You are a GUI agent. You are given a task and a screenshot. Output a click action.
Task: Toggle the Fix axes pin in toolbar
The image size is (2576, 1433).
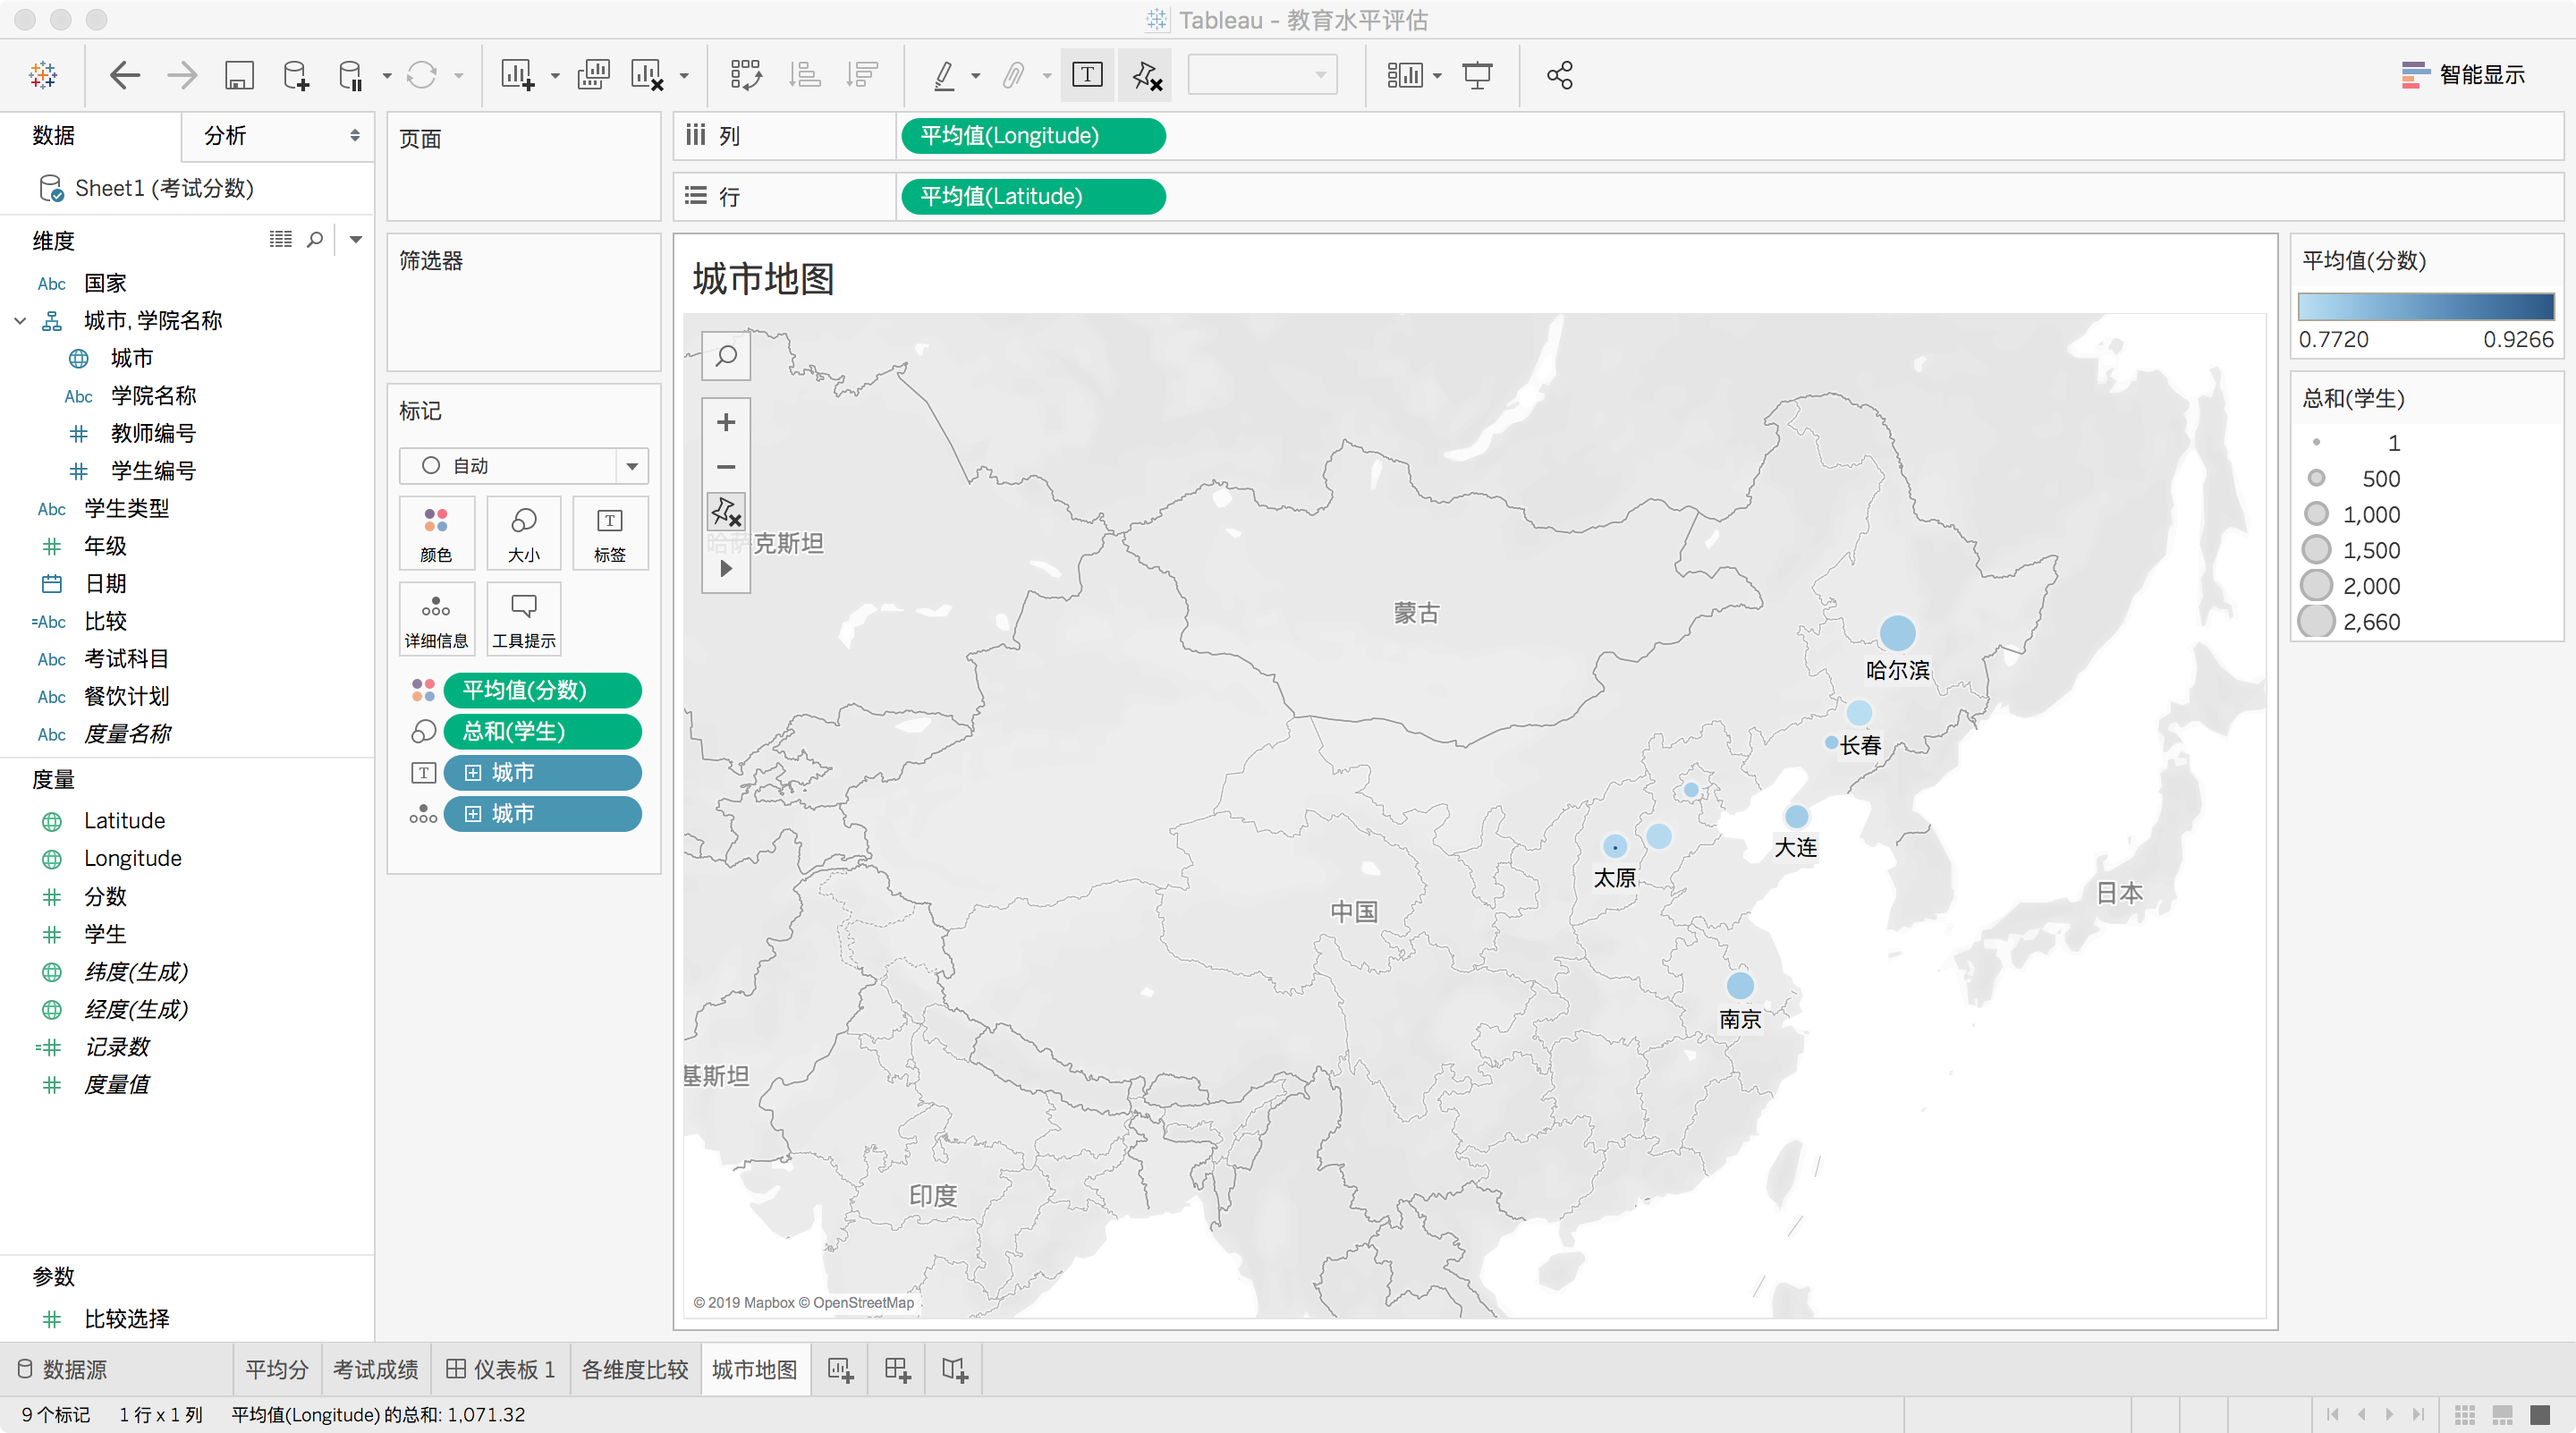(x=1146, y=75)
